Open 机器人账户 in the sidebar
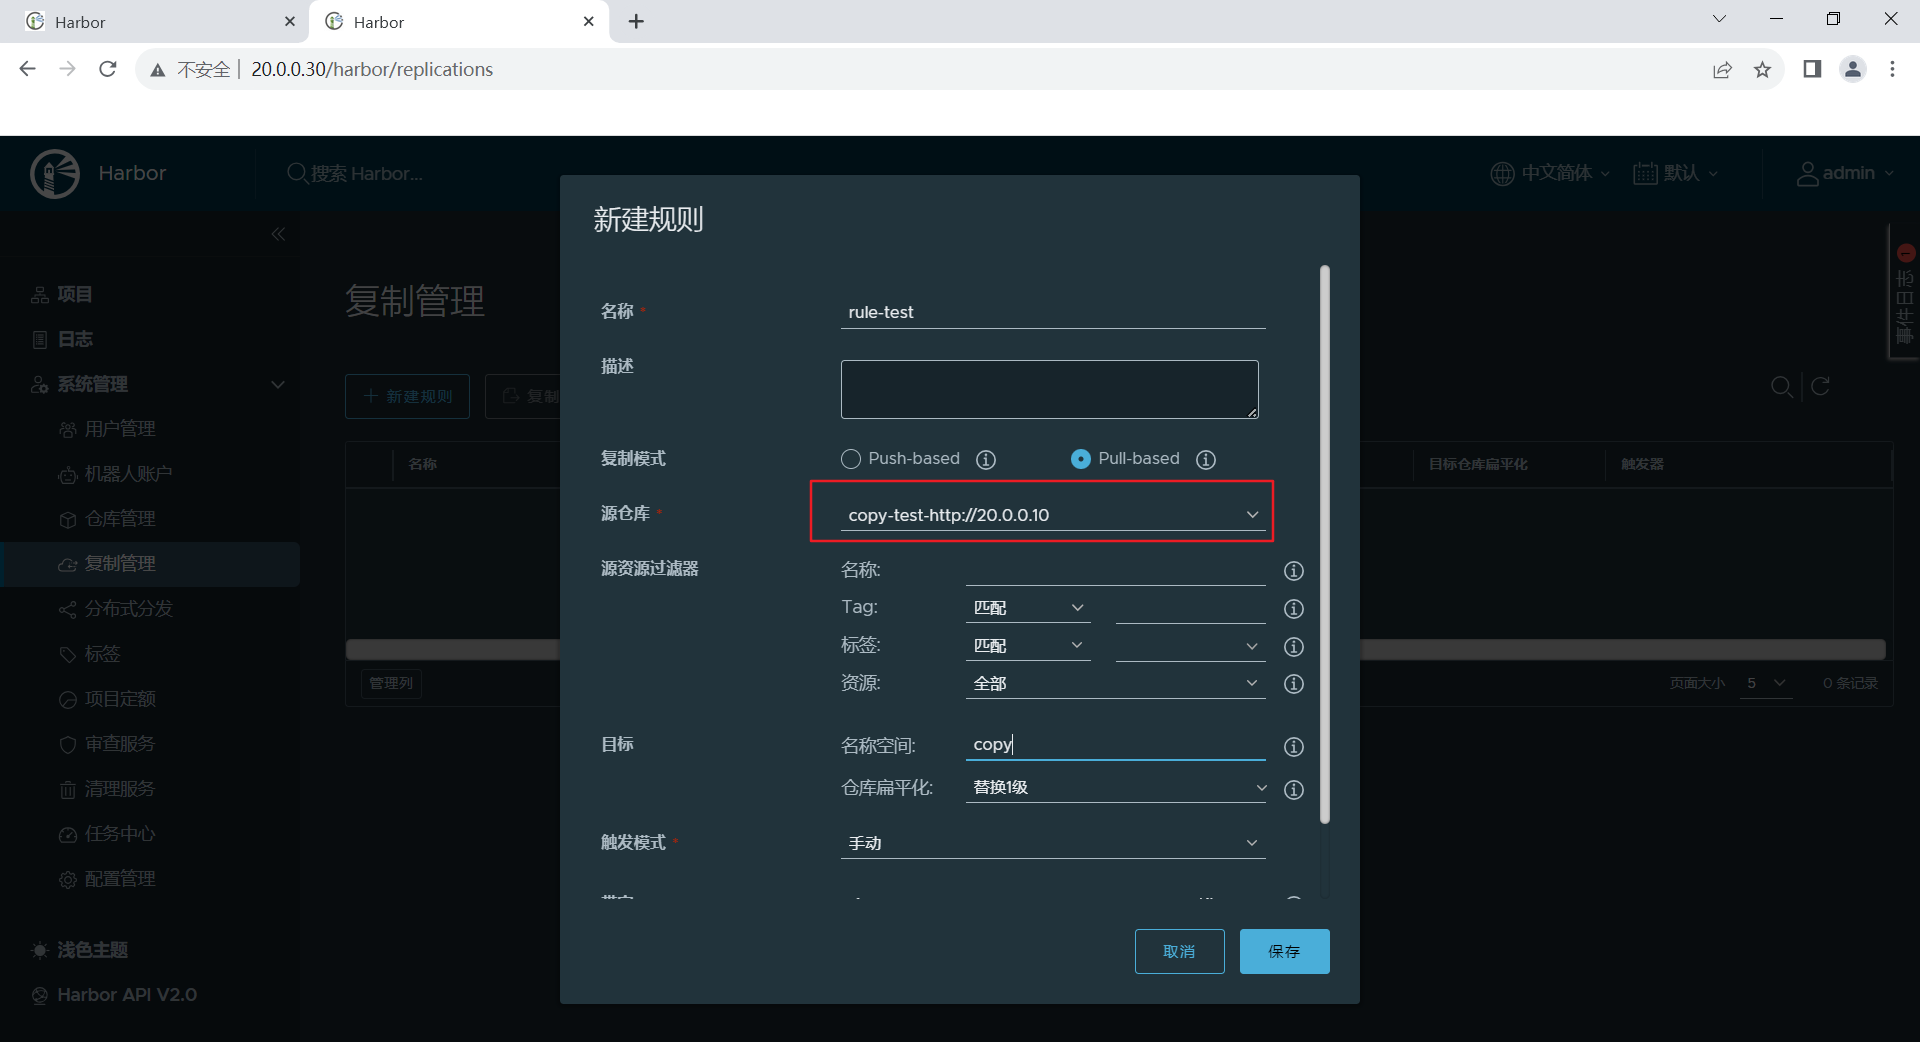The width and height of the screenshot is (1920, 1042). tap(128, 474)
